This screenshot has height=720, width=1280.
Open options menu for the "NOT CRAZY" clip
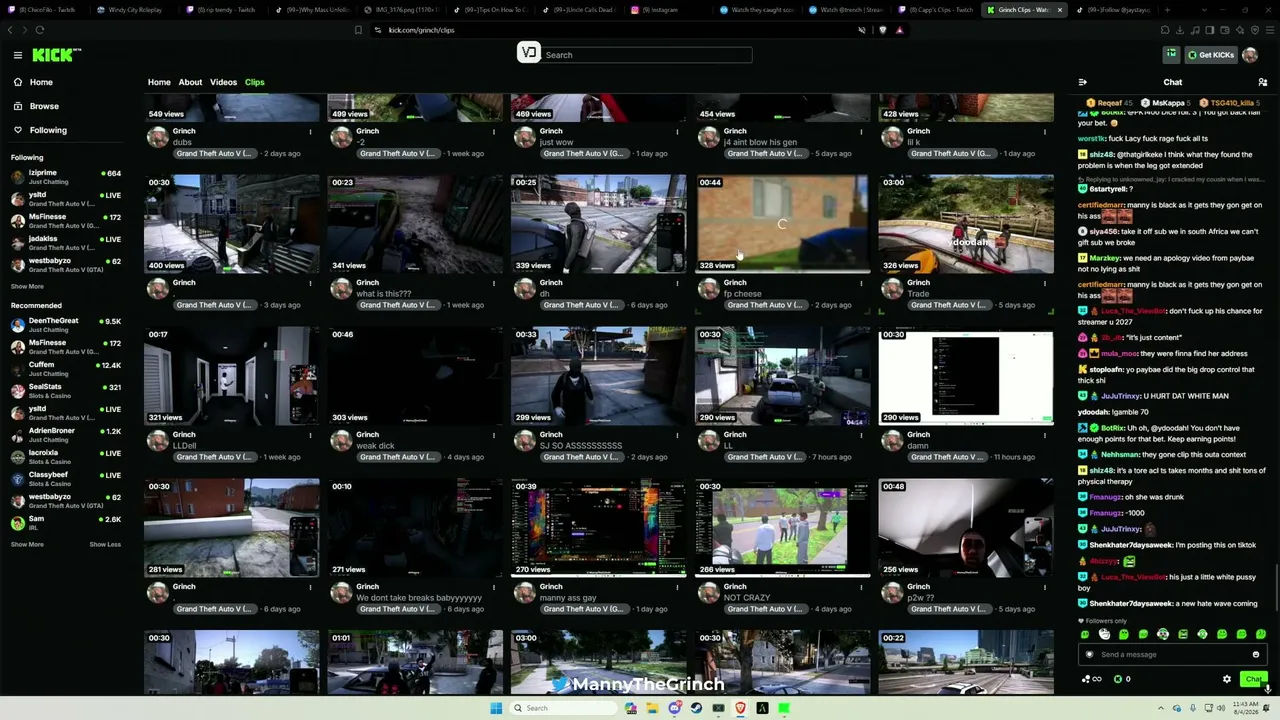pyautogui.click(x=861, y=587)
